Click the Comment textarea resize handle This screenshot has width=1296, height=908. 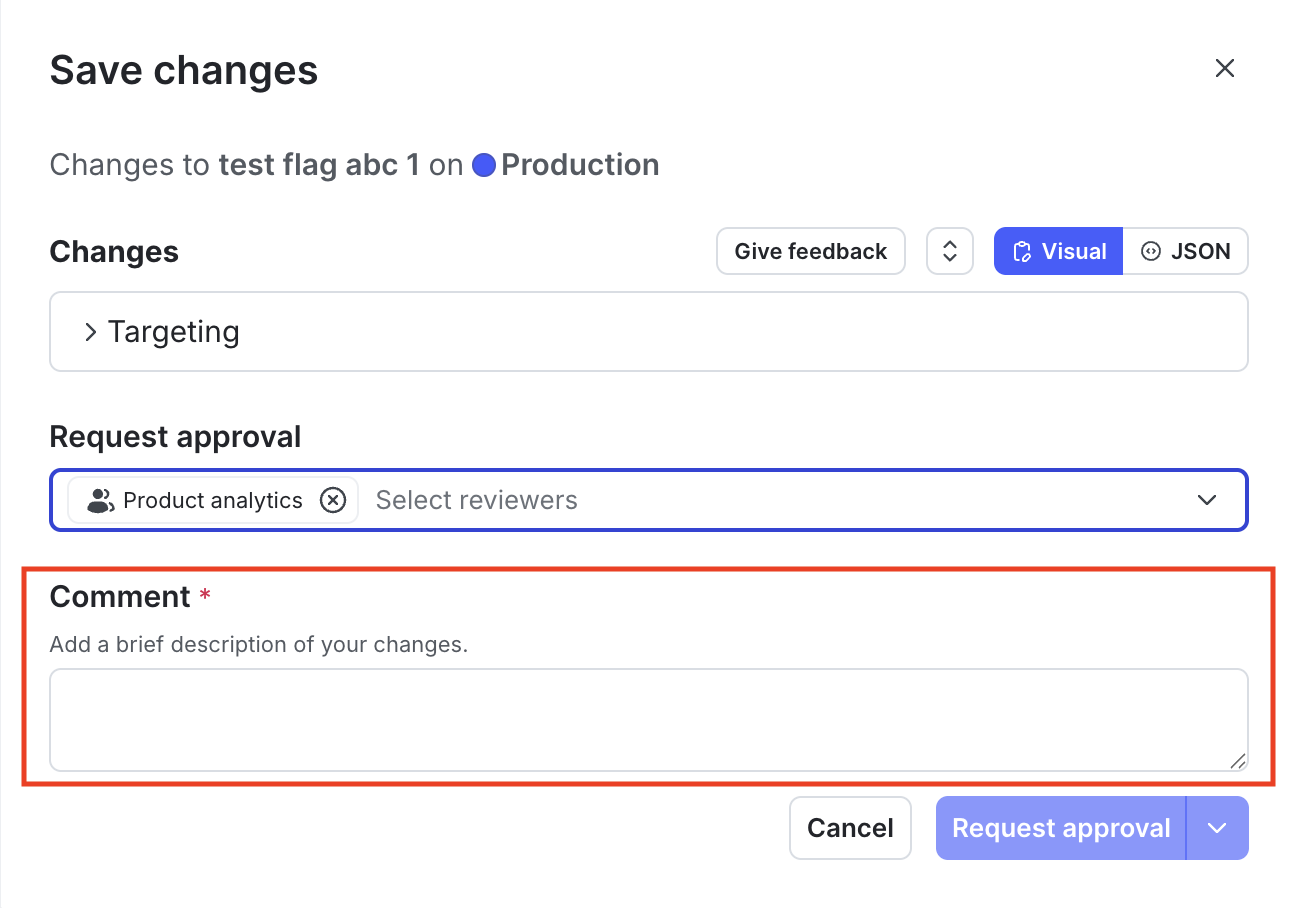click(x=1237, y=762)
